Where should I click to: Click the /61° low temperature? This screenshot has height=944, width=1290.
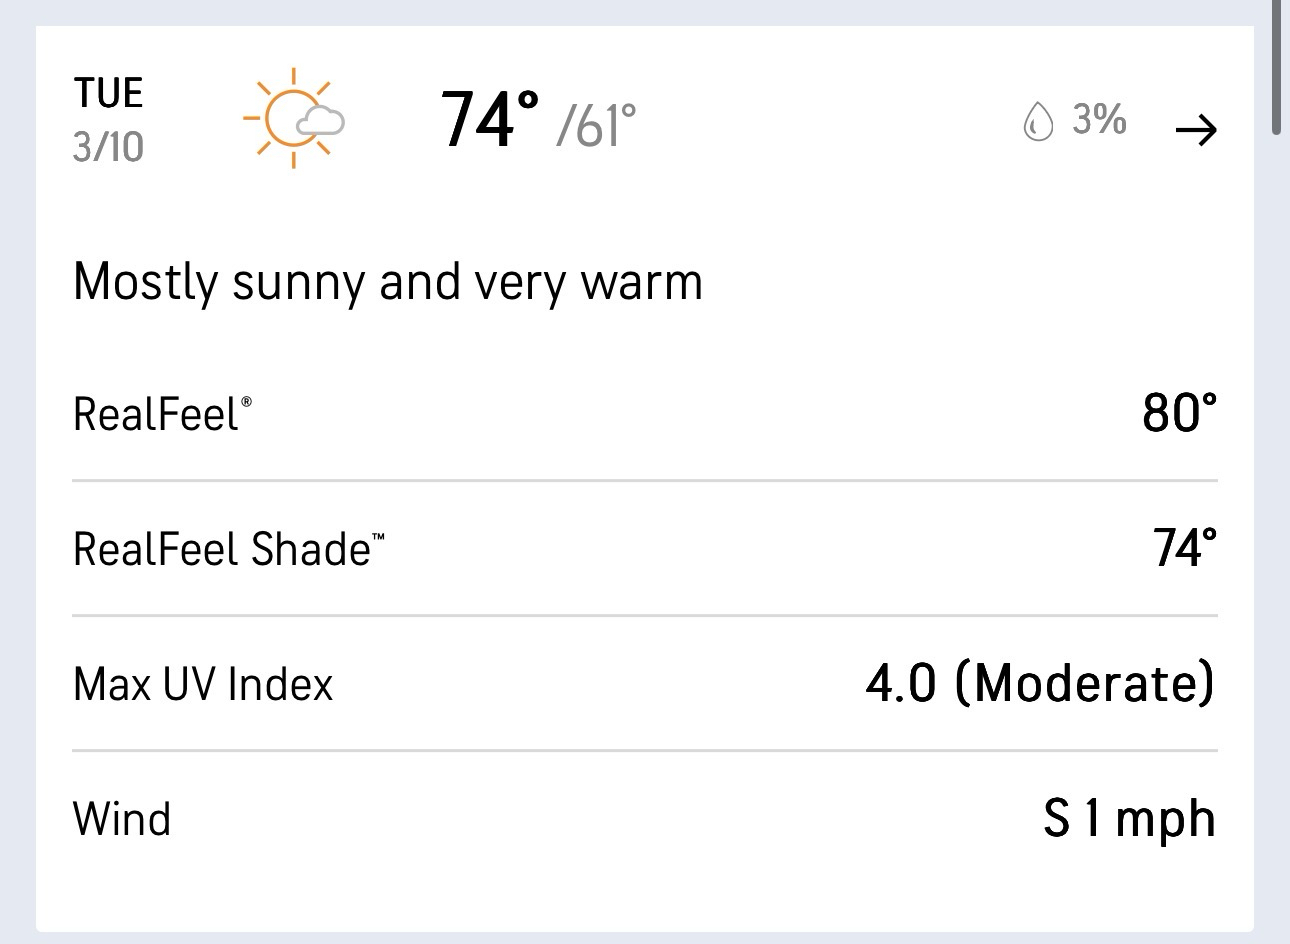coord(596,125)
